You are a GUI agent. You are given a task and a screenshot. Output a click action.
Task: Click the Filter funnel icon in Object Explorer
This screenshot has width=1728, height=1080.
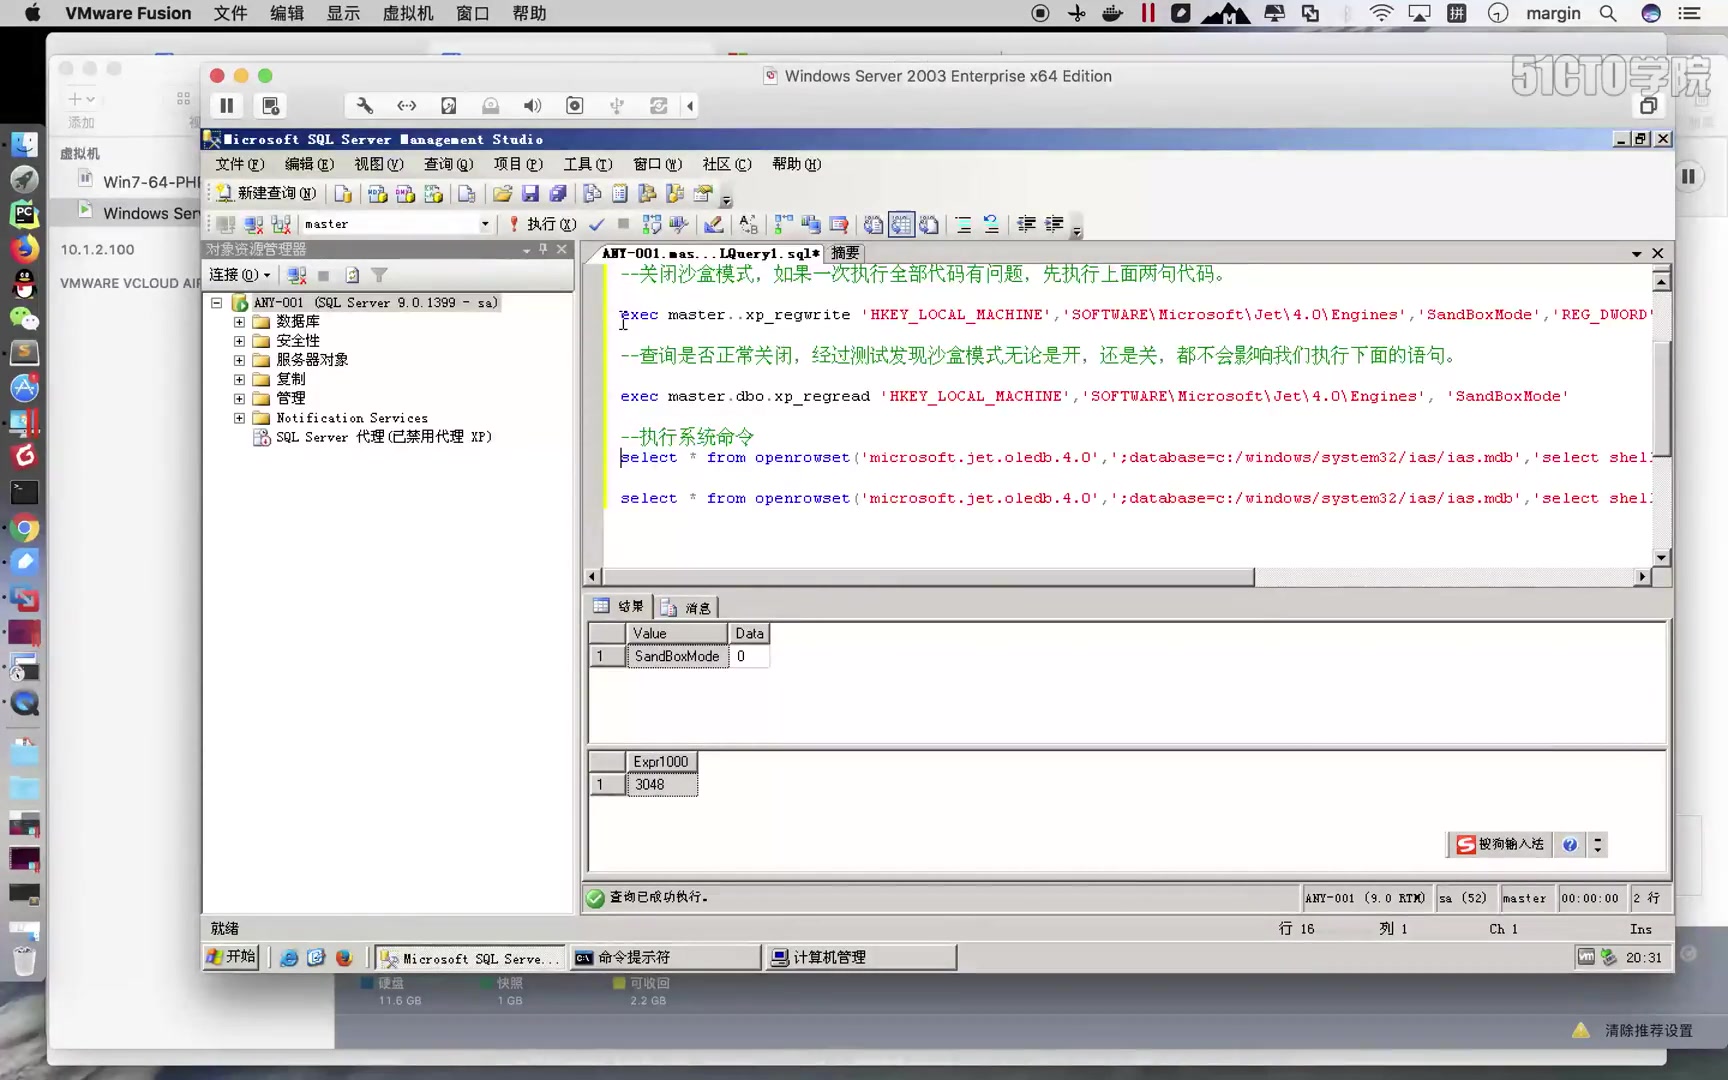(x=379, y=275)
